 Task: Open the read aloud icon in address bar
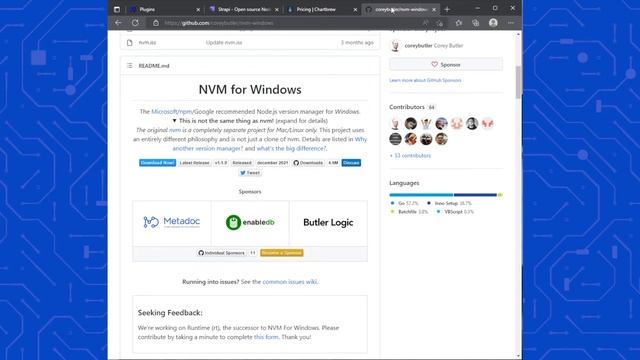(425, 23)
